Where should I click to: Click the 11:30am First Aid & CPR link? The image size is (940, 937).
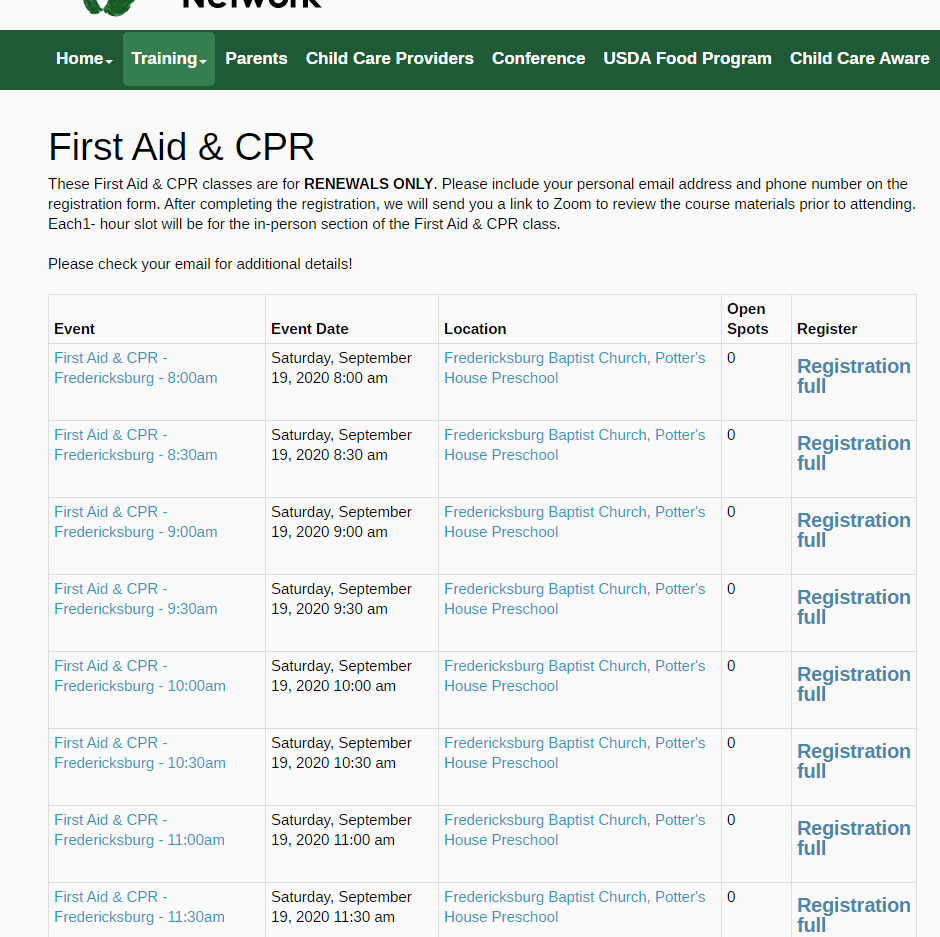click(x=139, y=907)
